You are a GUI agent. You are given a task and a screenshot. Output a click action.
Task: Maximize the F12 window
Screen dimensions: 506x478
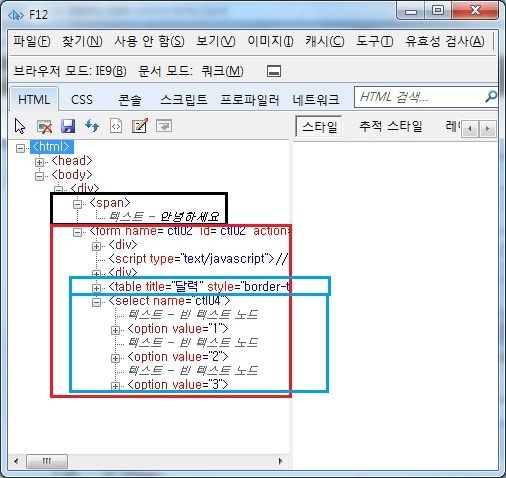[438, 10]
